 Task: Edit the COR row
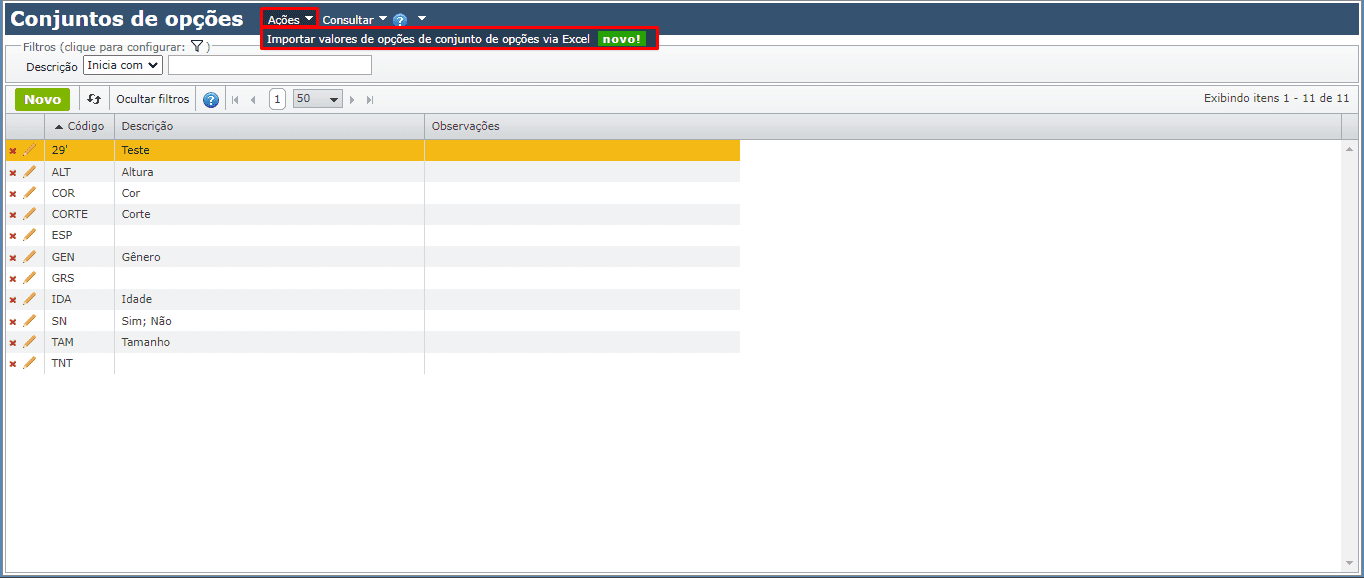(30, 193)
